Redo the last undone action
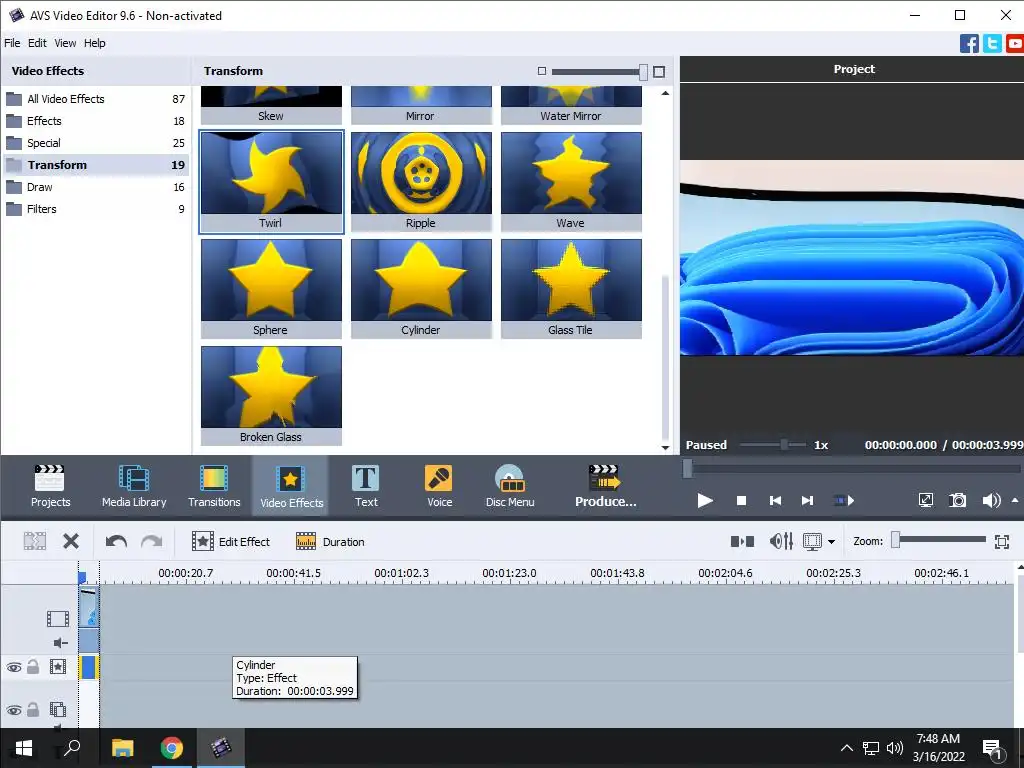 click(x=152, y=541)
